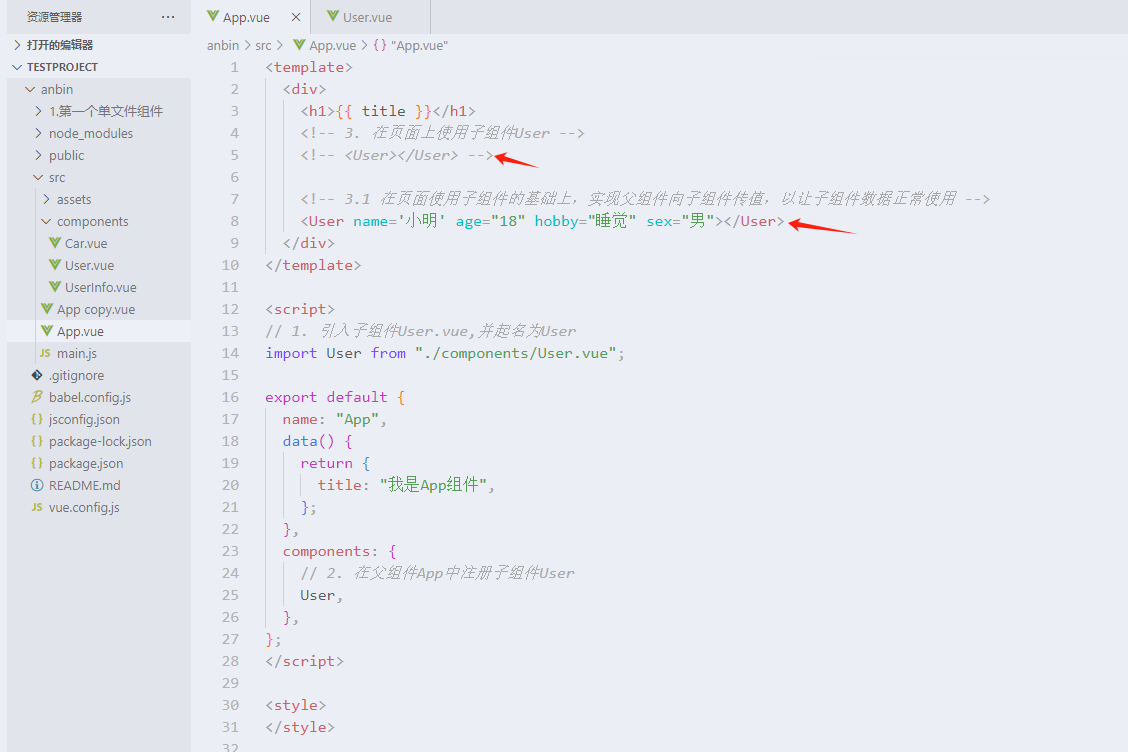Click Vue icon of UserInfo.vue file
This screenshot has width=1128, height=752.
[55, 287]
